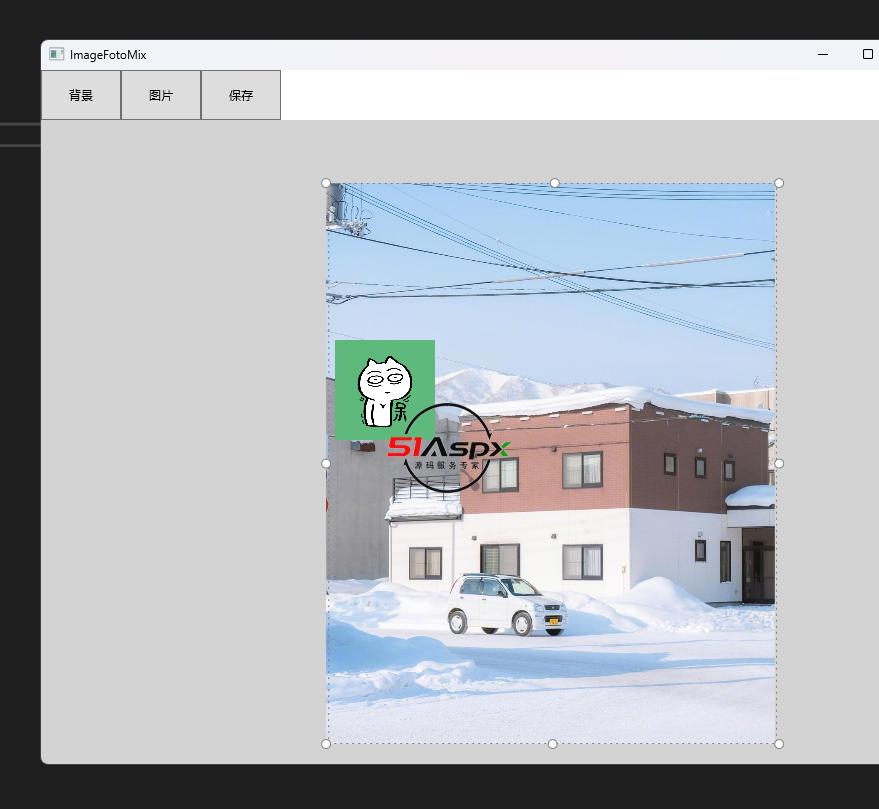Click the 背景 background button
The height and width of the screenshot is (809, 879).
click(81, 95)
